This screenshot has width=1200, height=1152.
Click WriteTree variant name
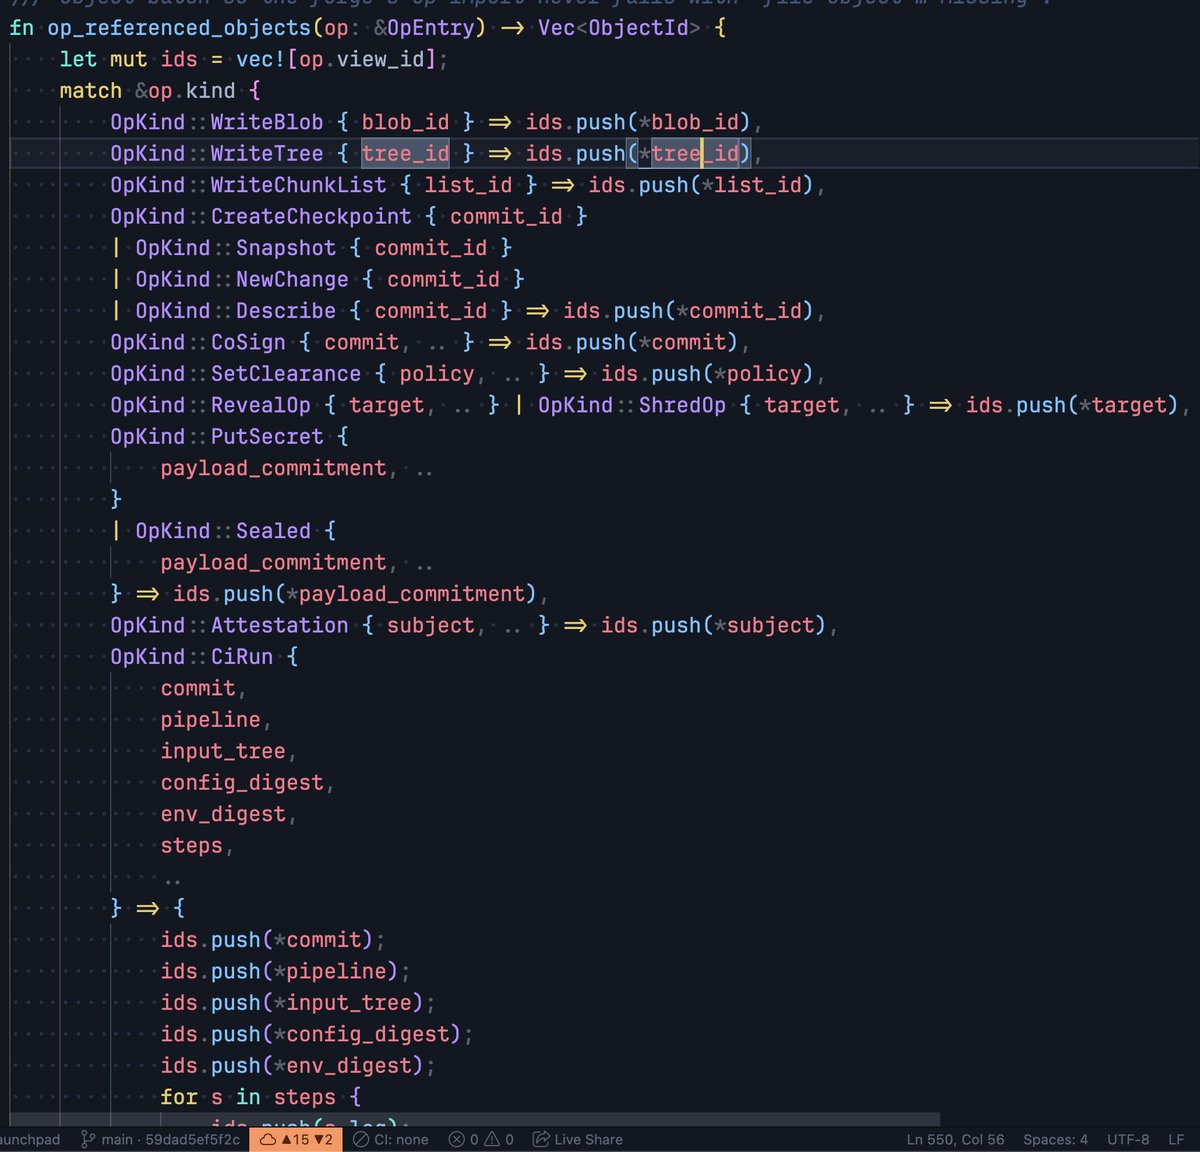[x=267, y=154]
